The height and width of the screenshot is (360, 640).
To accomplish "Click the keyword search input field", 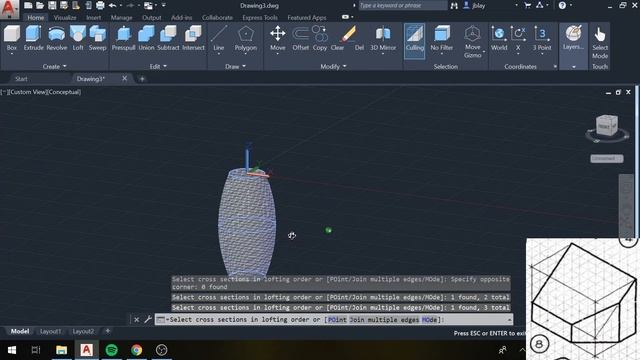I will click(x=402, y=5).
